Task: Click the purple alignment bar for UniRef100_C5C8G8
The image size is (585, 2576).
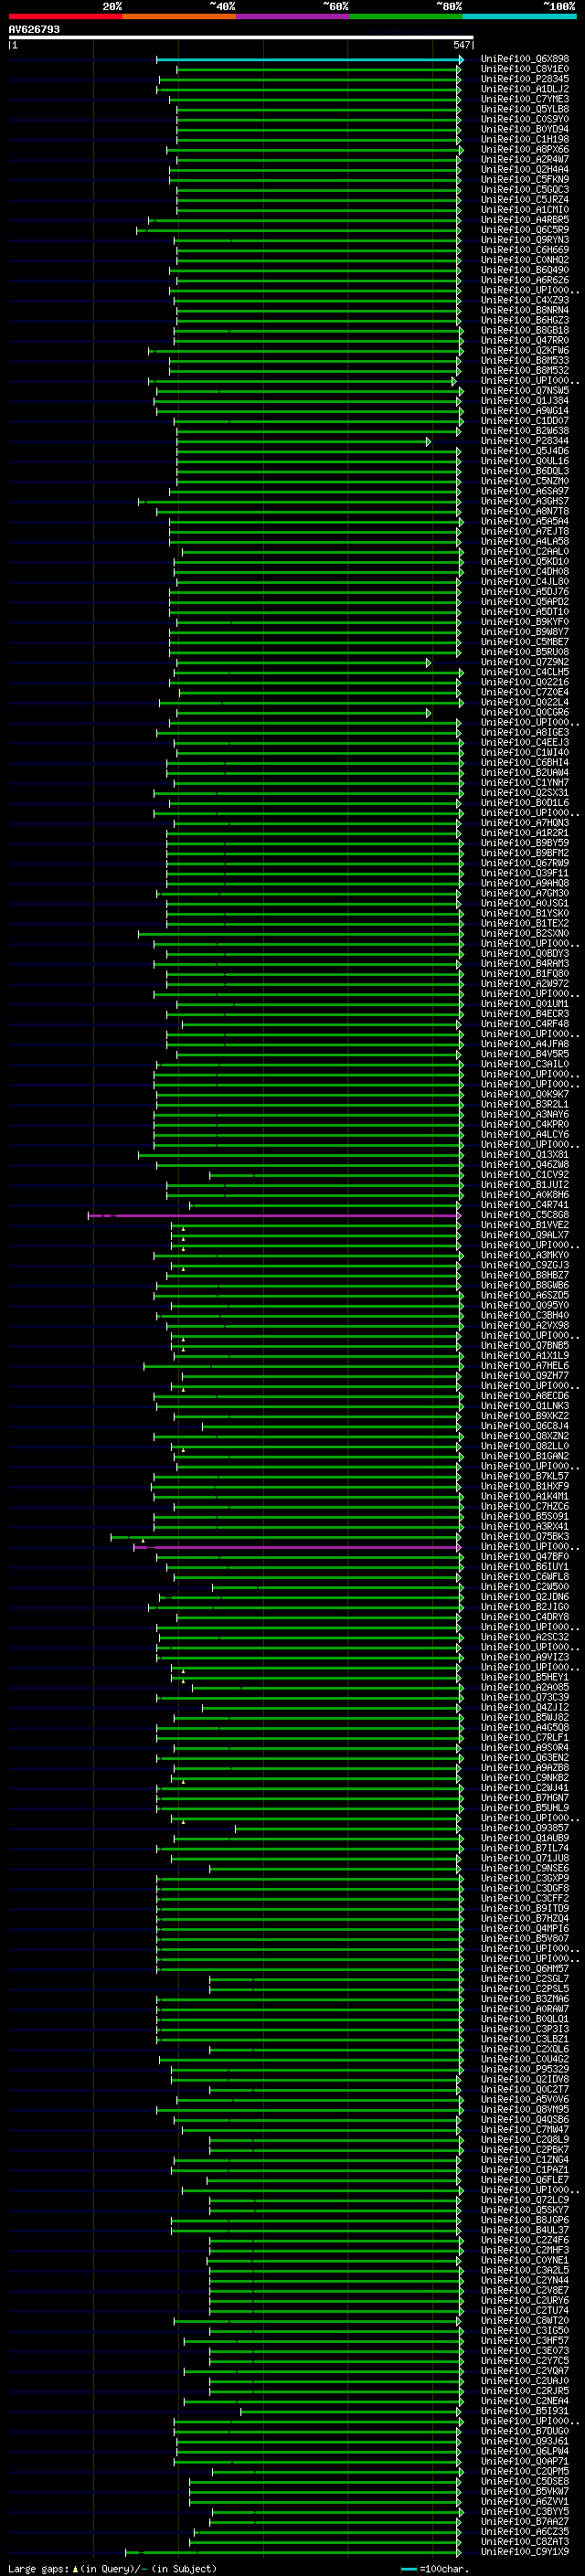Action: [274, 1216]
